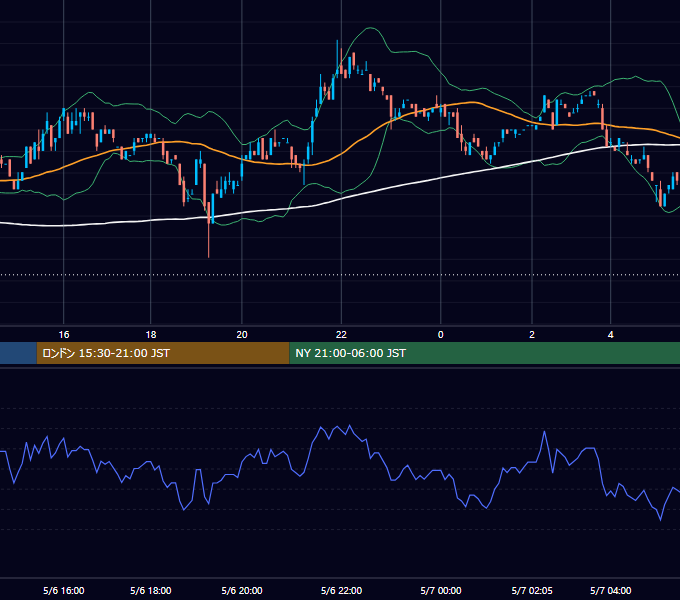Click the 16 hour label on price chart axis
This screenshot has height=600, width=680.
click(x=64, y=335)
